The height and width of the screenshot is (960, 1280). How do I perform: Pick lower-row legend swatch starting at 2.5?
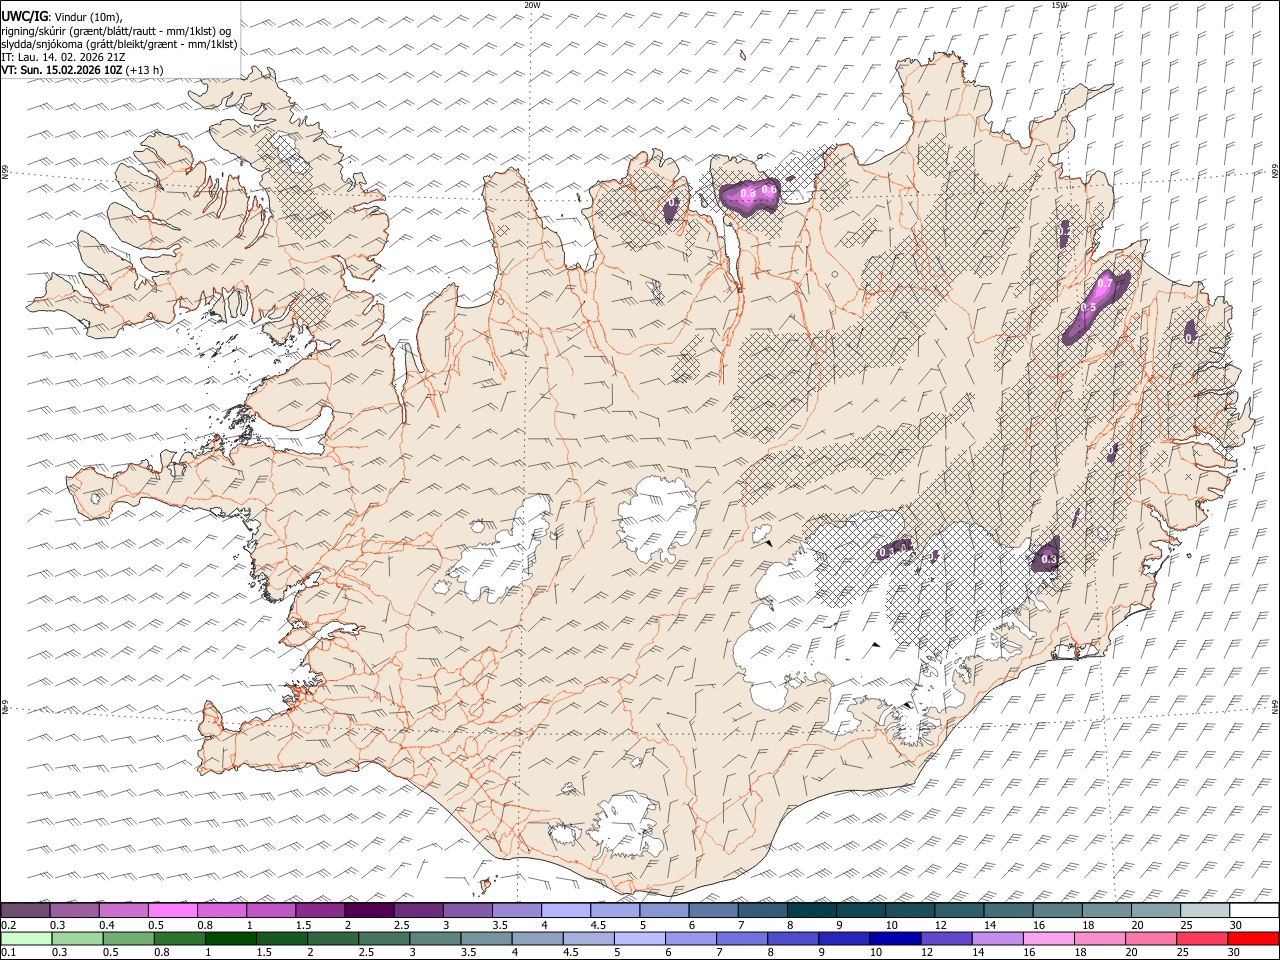pos(384,938)
